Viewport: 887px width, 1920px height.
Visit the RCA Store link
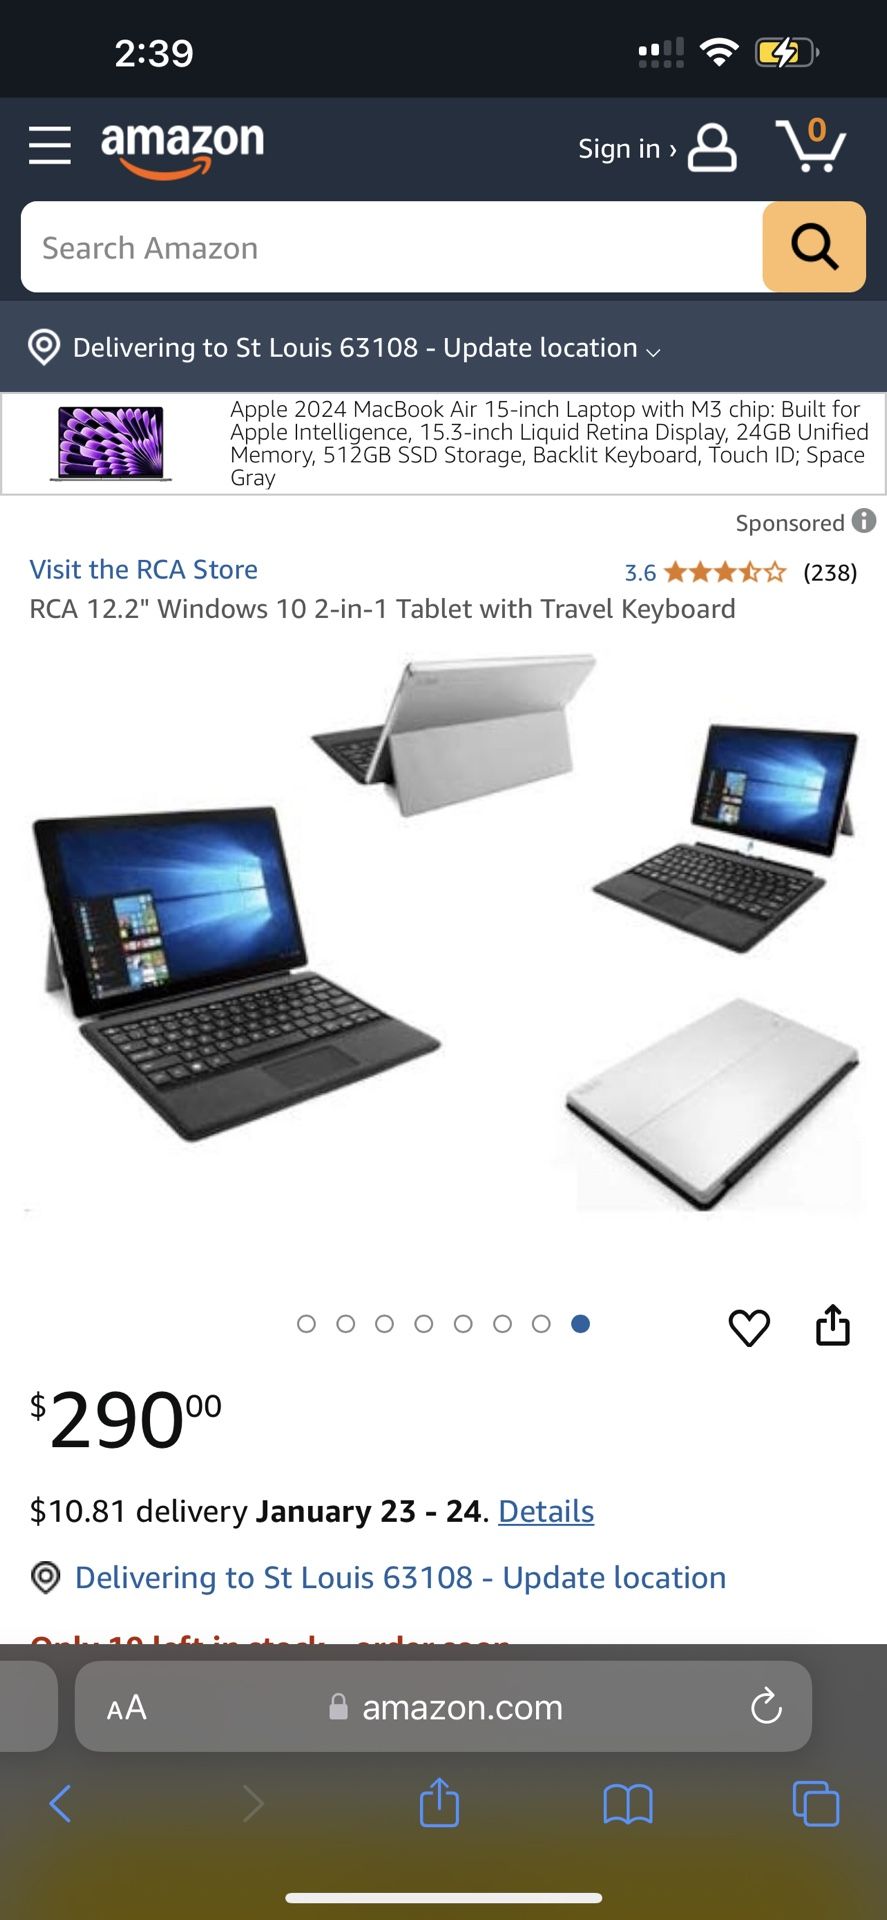[x=144, y=569]
